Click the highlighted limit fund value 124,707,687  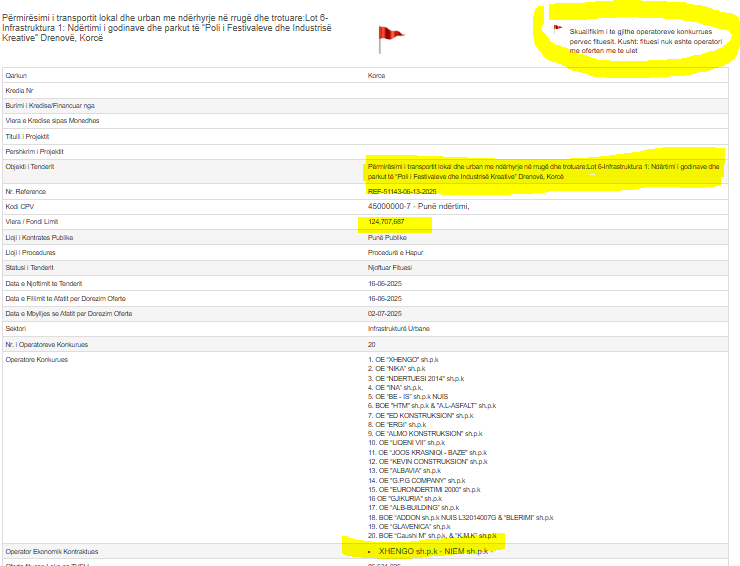click(x=387, y=221)
